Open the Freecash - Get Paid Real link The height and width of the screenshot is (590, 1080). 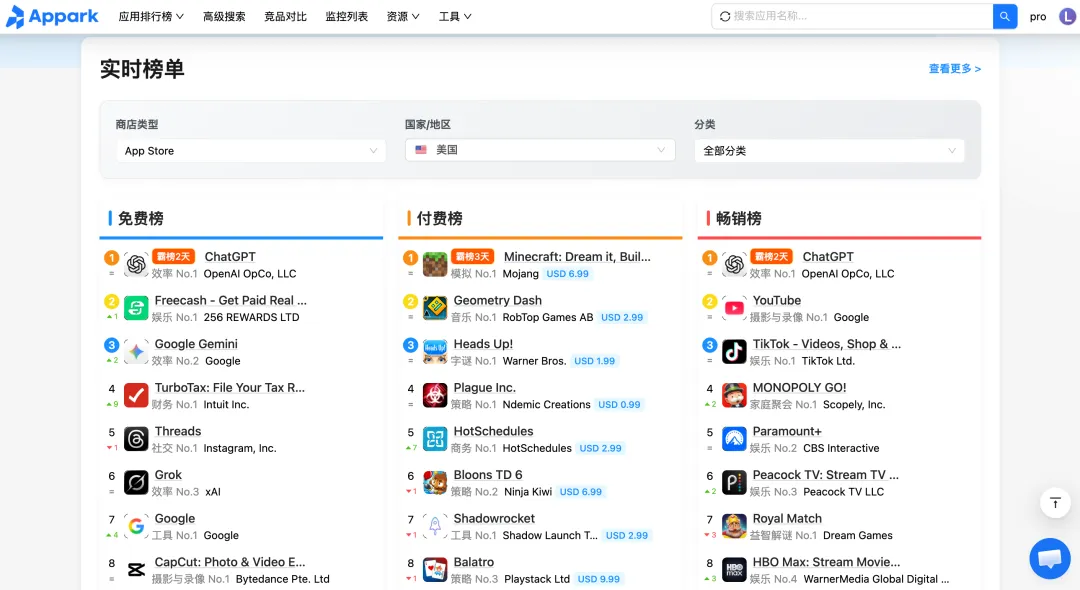pos(231,300)
